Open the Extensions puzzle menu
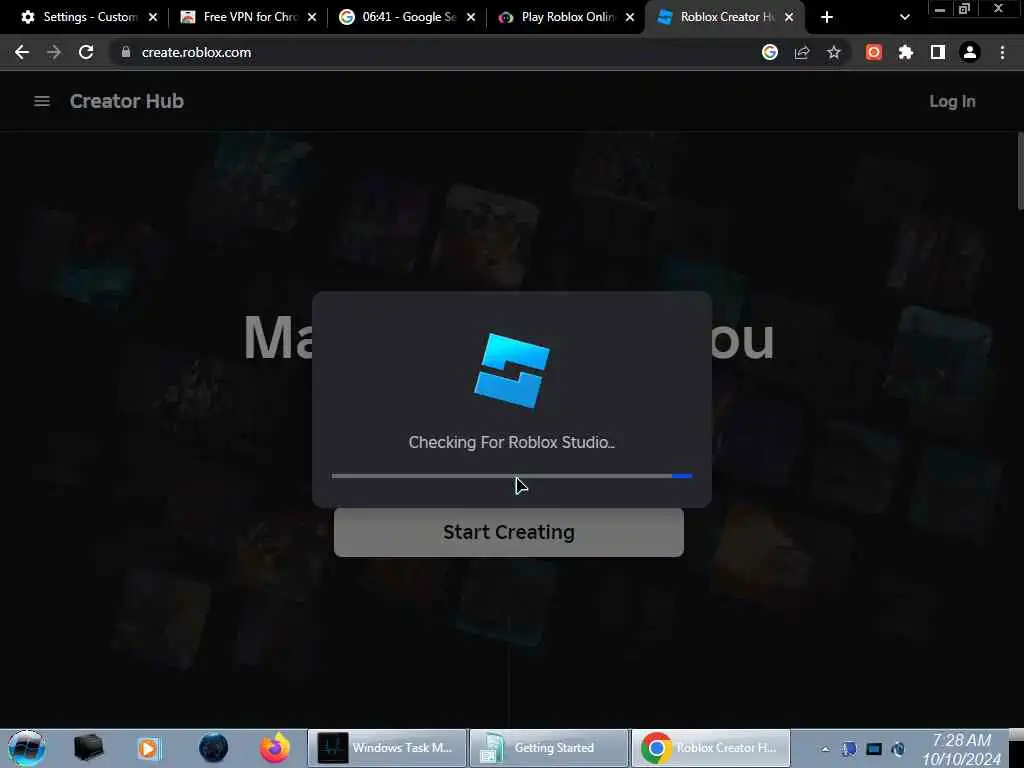 click(906, 52)
